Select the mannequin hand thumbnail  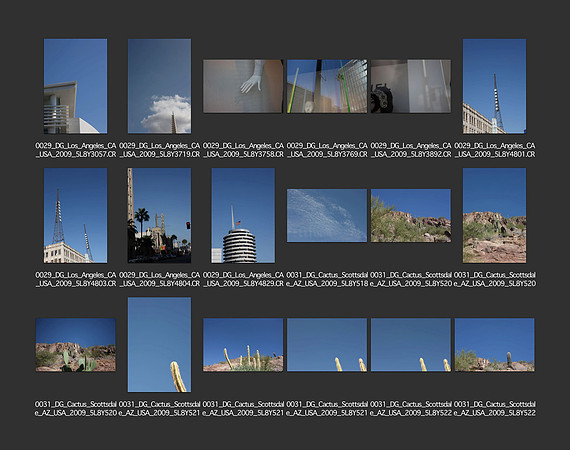(x=243, y=86)
